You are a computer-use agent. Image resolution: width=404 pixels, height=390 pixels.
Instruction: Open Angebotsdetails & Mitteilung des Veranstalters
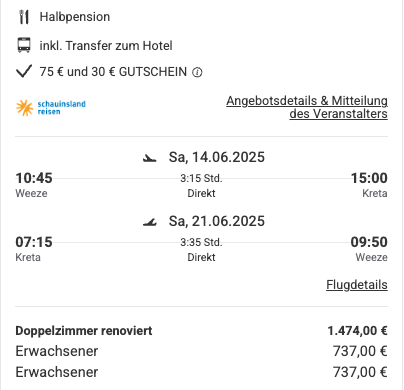coord(307,107)
